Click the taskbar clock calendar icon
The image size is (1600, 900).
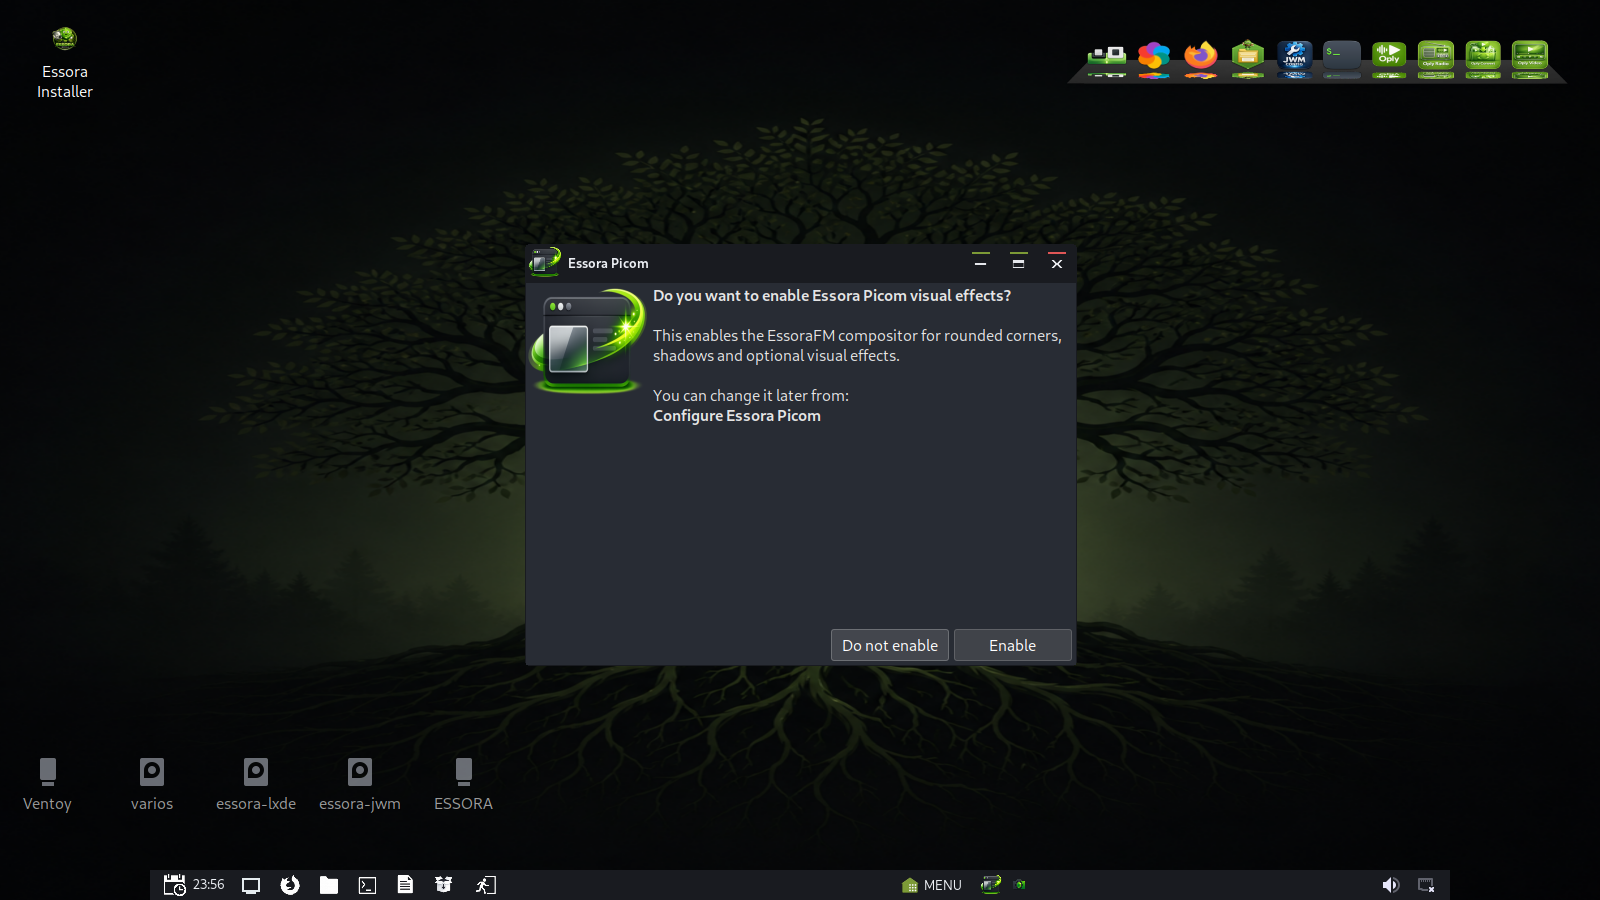coord(174,885)
